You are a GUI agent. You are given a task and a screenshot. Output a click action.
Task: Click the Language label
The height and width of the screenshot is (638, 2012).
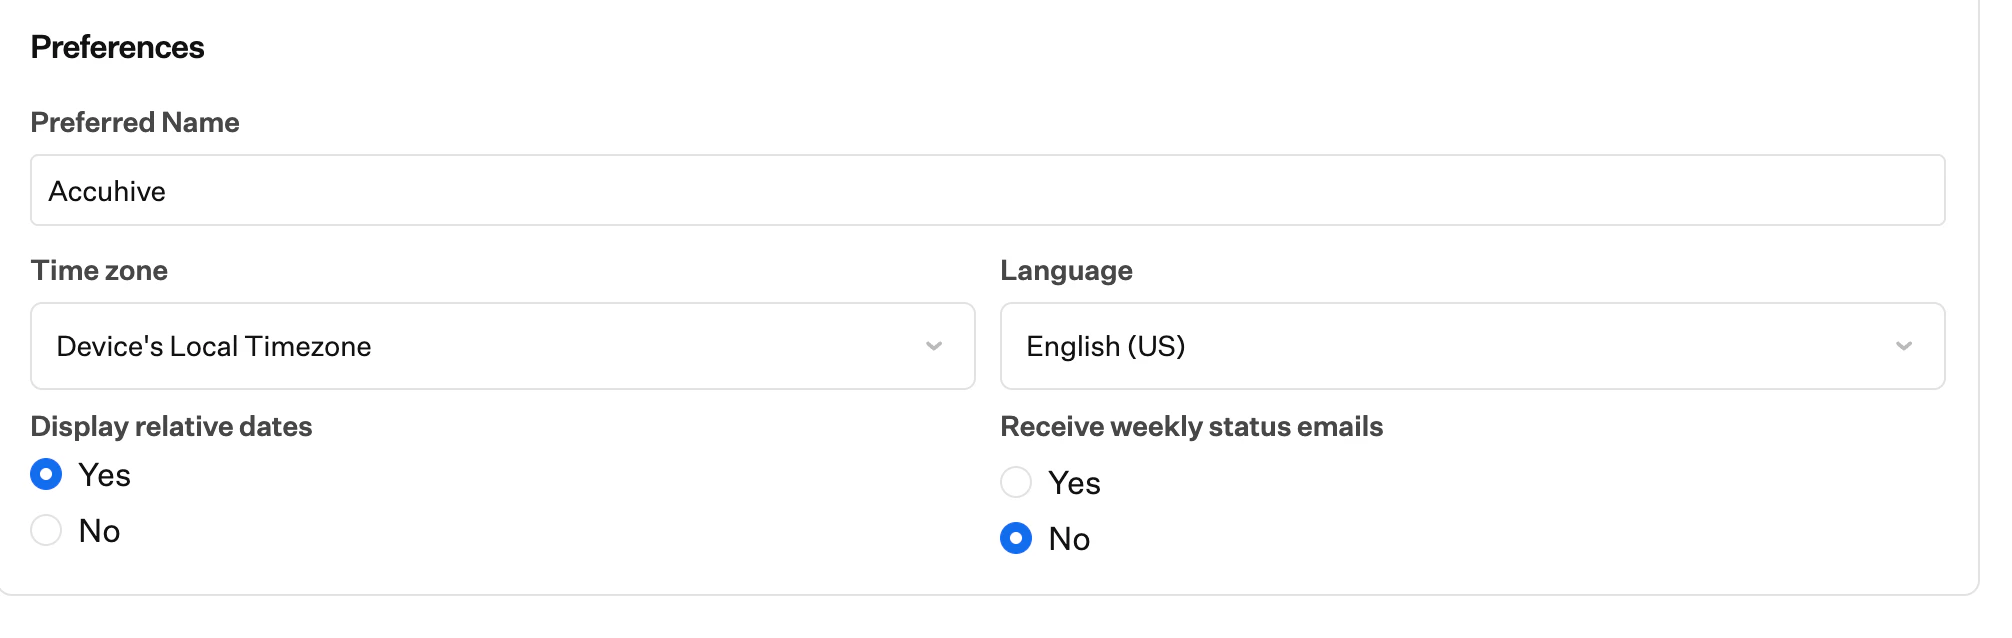[1066, 270]
